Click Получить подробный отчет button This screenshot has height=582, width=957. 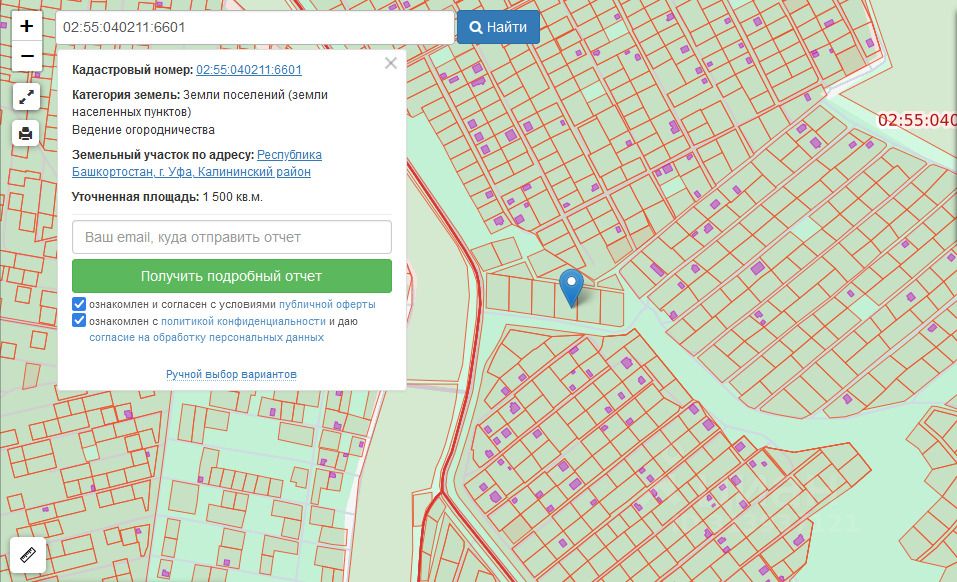[x=232, y=276]
